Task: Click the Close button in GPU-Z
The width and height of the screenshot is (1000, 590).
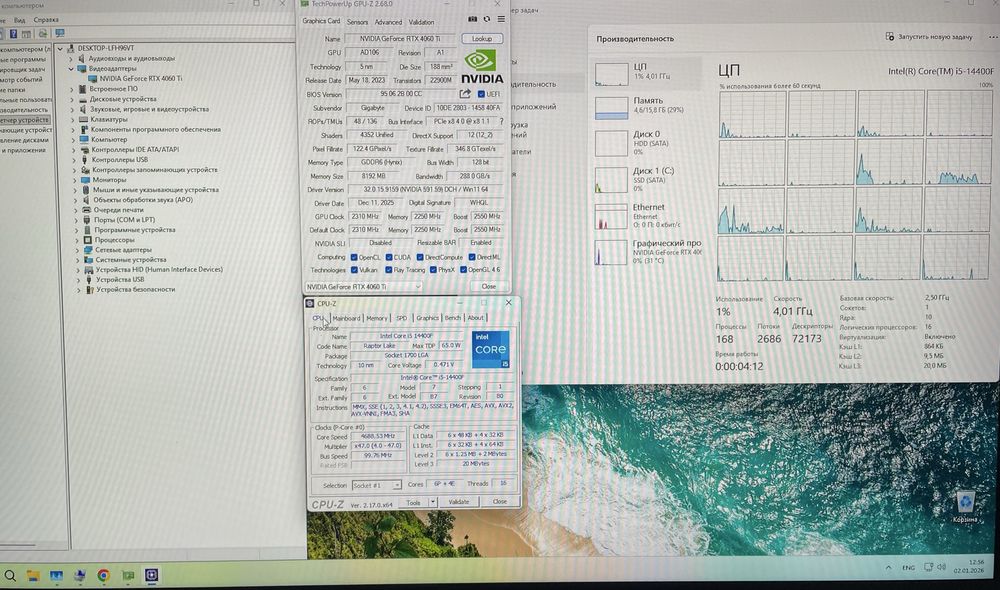Action: (489, 286)
